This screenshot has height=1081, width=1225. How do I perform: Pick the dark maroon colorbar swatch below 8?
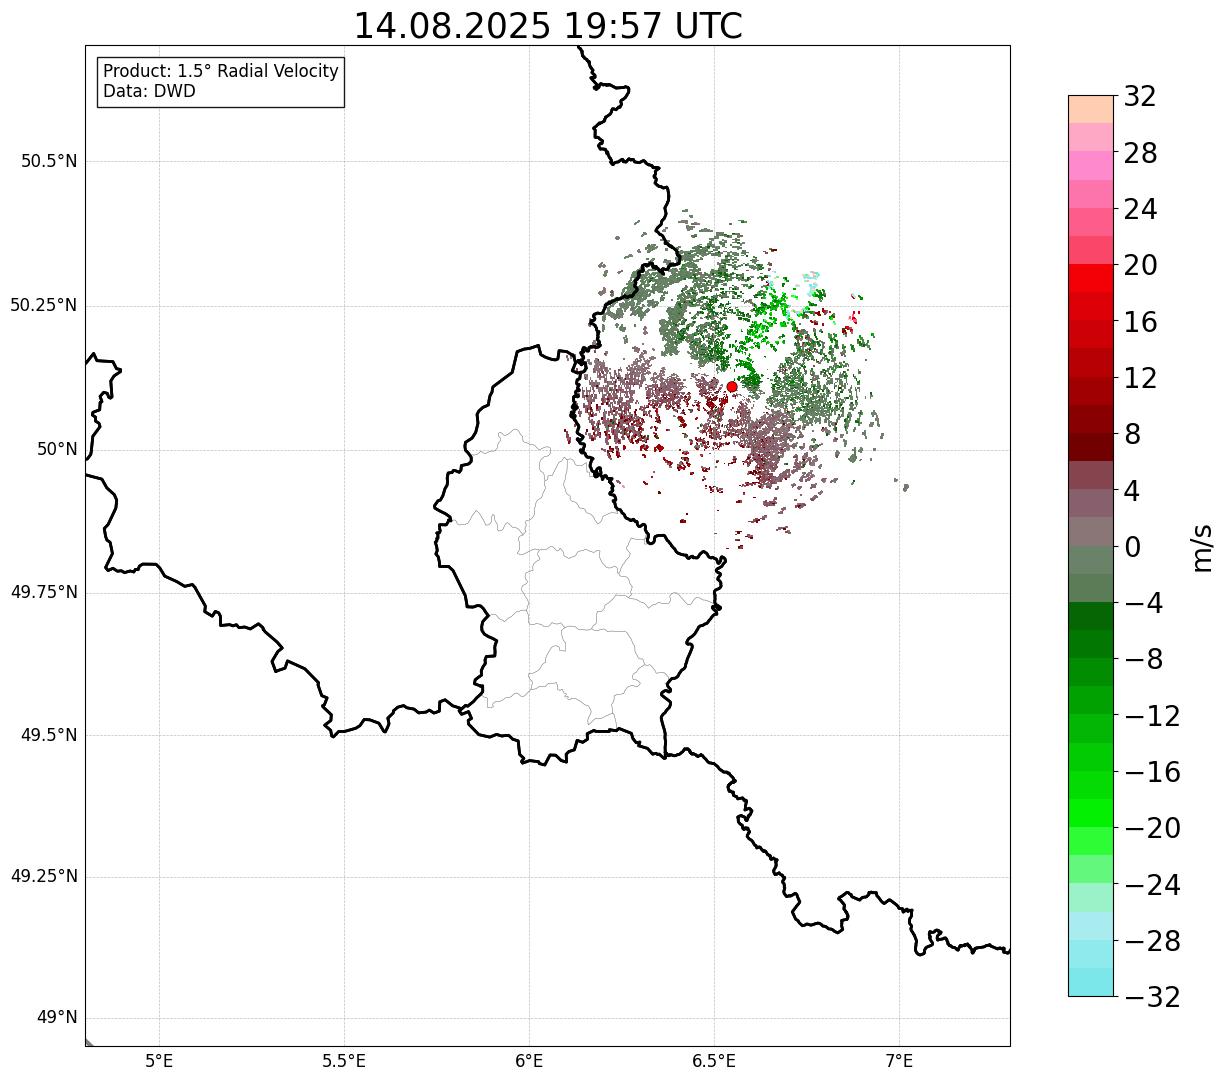coord(1090,447)
